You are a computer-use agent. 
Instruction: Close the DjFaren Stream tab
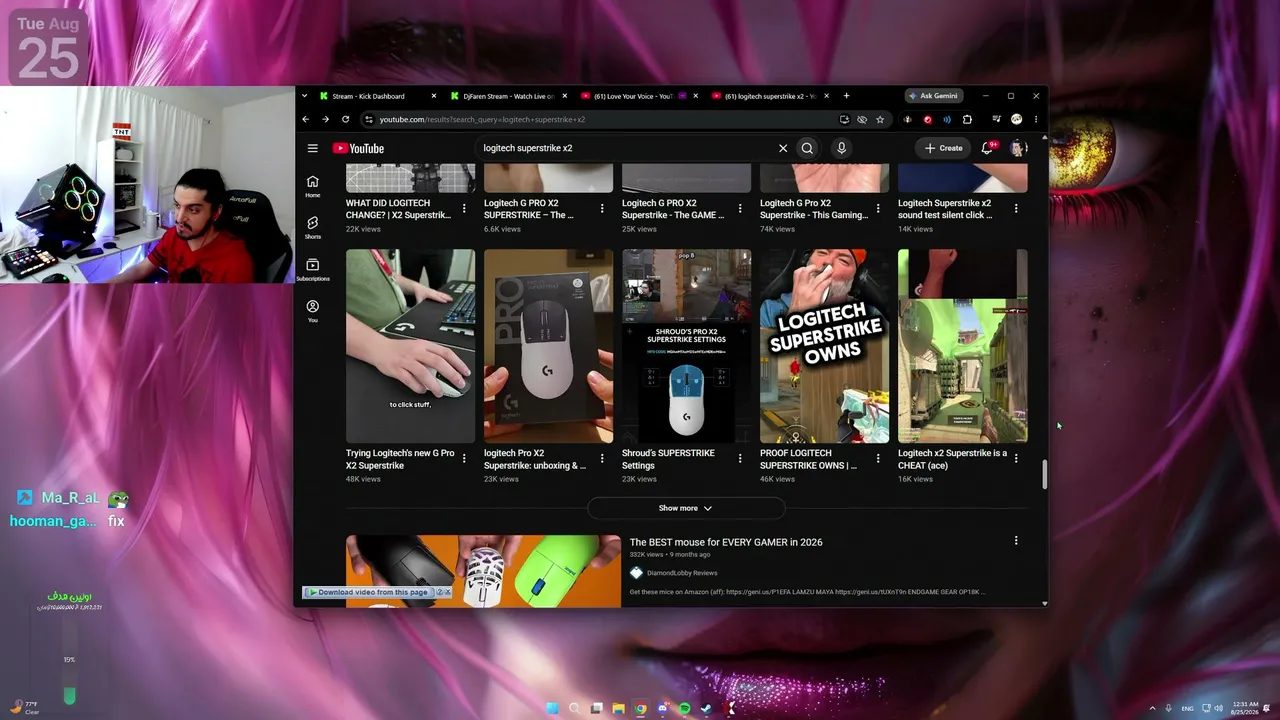(x=564, y=96)
